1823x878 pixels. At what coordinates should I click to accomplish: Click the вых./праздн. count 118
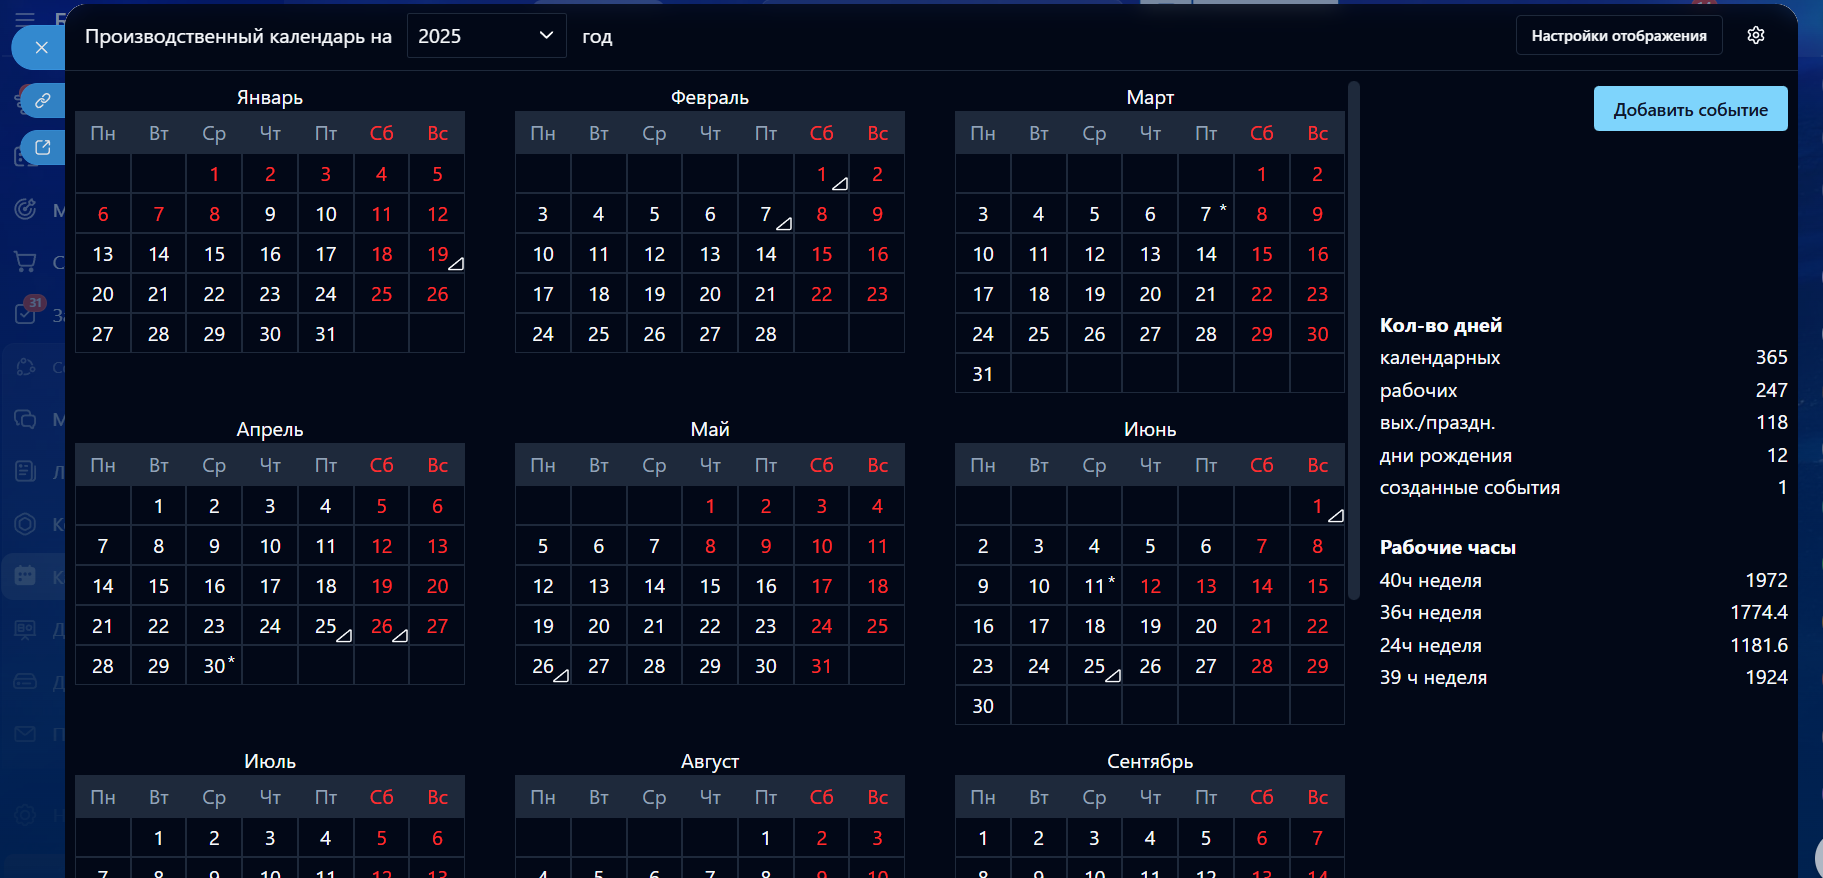(x=1771, y=422)
